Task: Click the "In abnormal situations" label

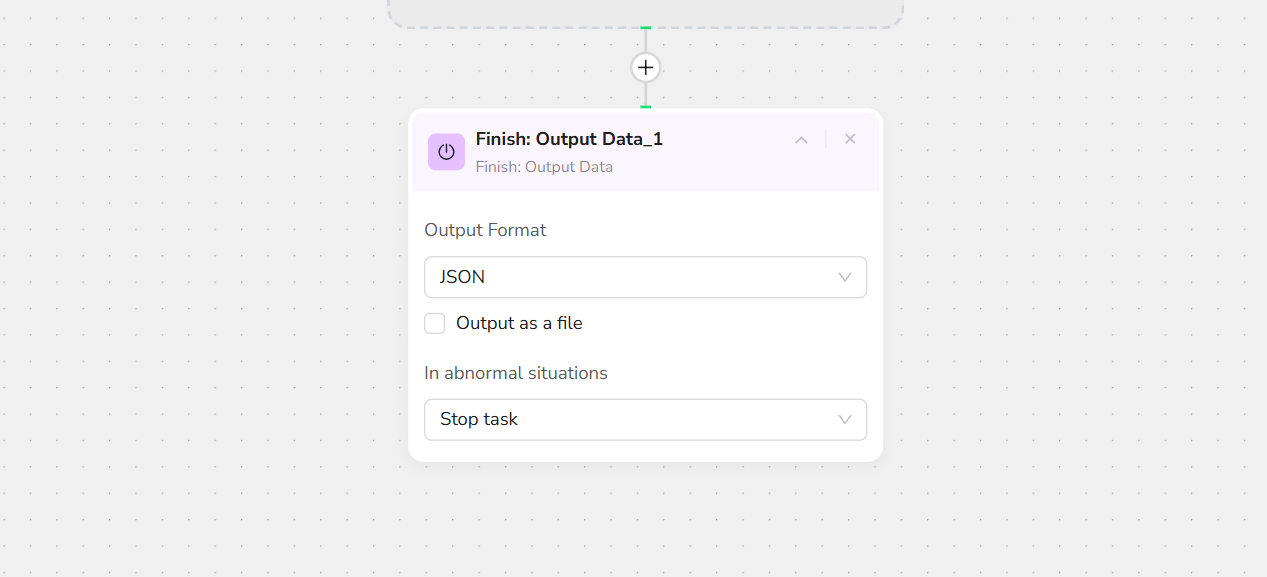Action: 516,373
